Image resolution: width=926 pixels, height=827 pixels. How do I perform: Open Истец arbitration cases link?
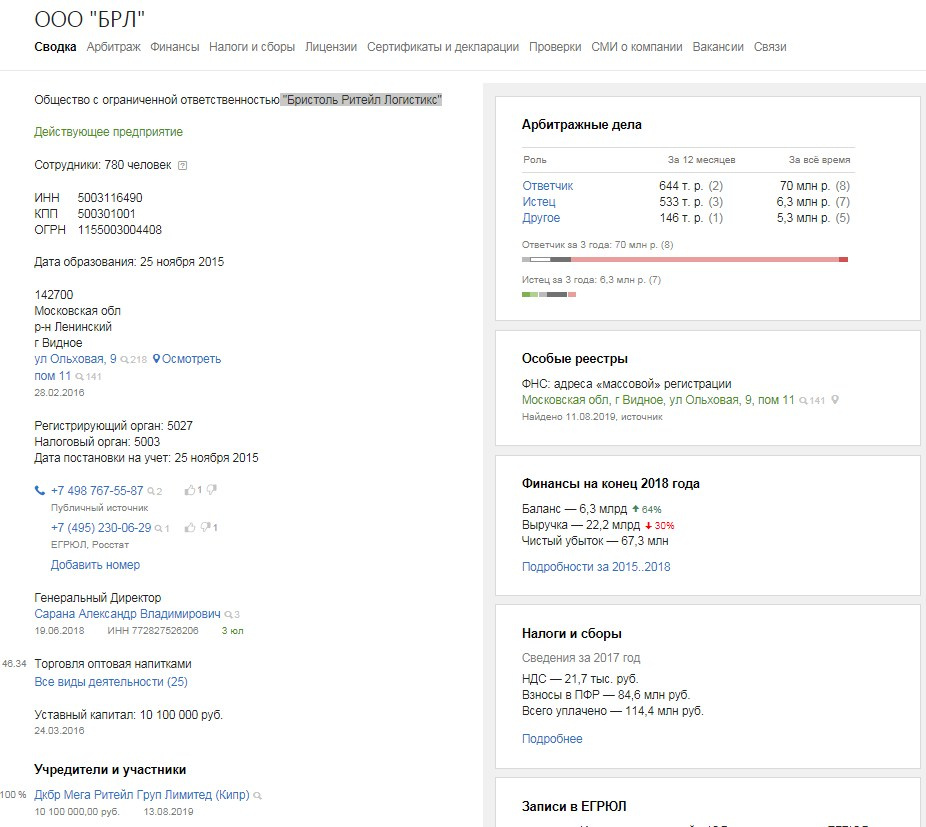point(539,201)
